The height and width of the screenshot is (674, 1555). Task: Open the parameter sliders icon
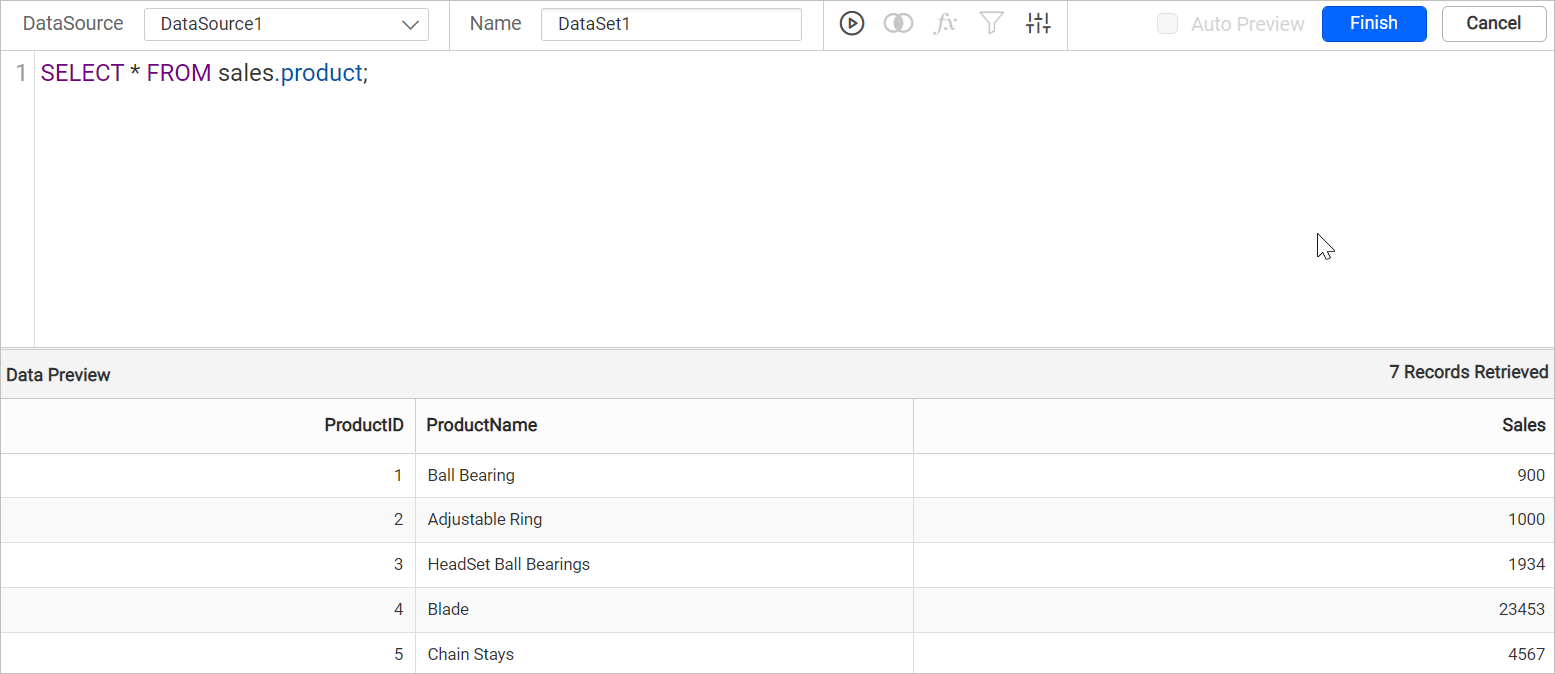coord(1038,24)
